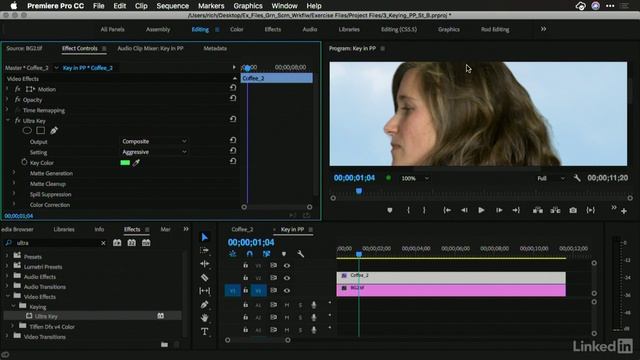Viewport: 640px width, 360px height.
Task: Select the Coffee_2 clip in timeline
Action: (451, 277)
